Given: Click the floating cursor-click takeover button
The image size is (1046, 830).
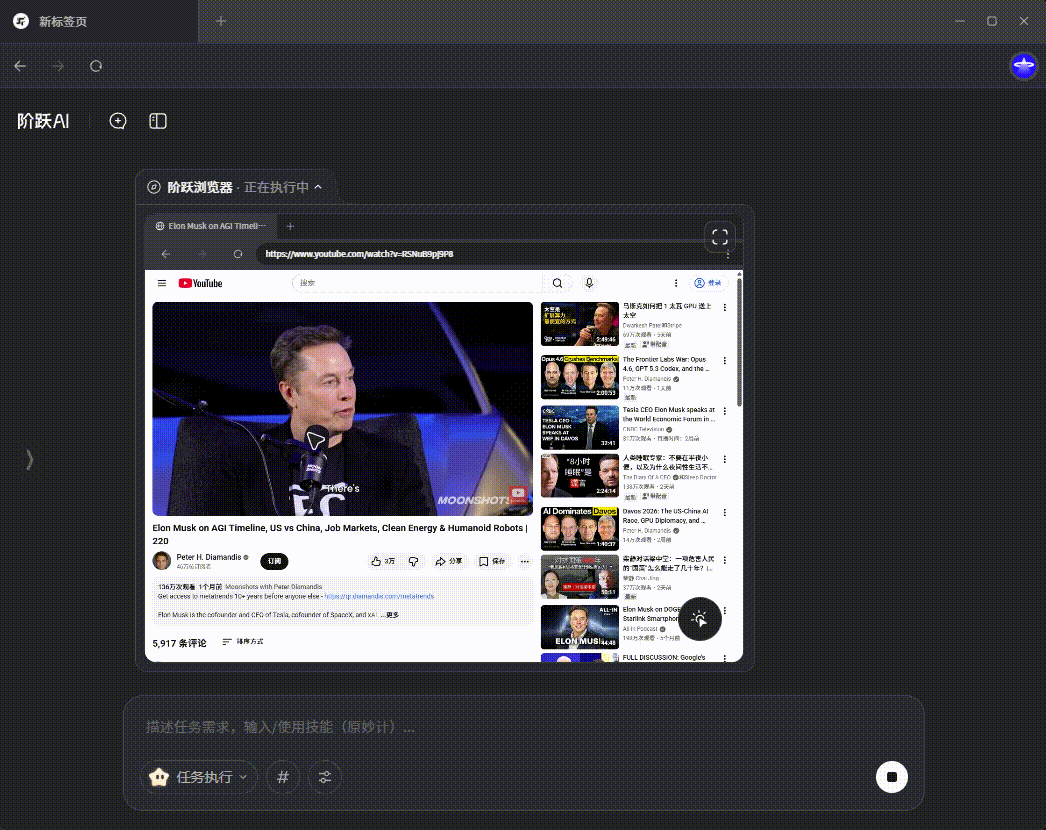Looking at the screenshot, I should pos(700,619).
